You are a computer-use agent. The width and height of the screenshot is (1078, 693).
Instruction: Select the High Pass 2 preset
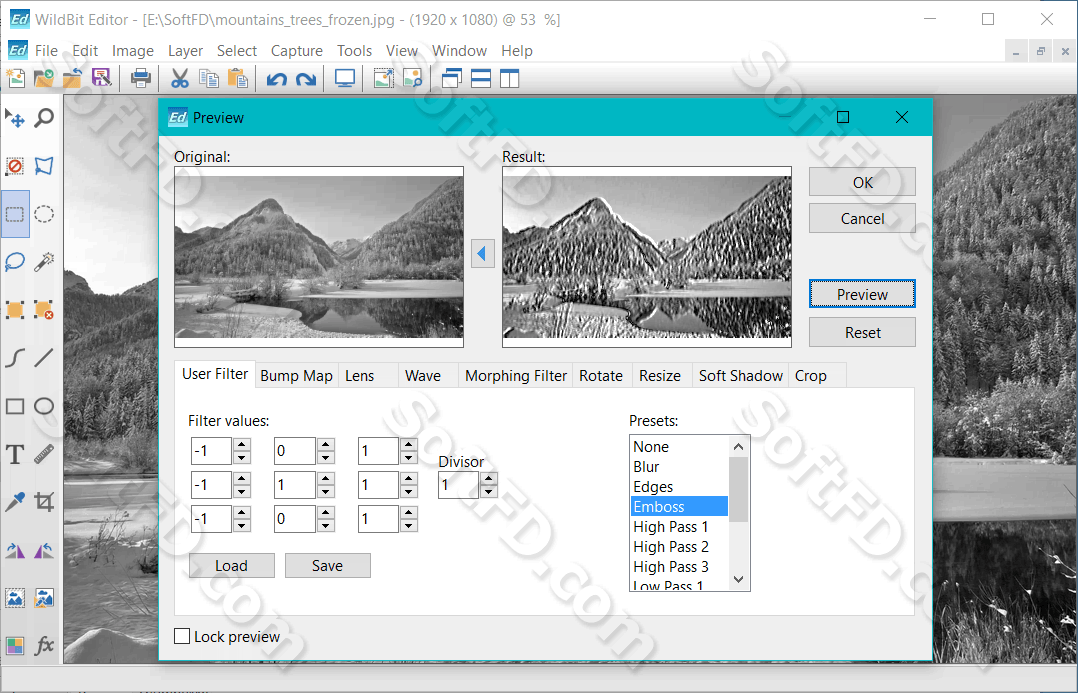679,547
